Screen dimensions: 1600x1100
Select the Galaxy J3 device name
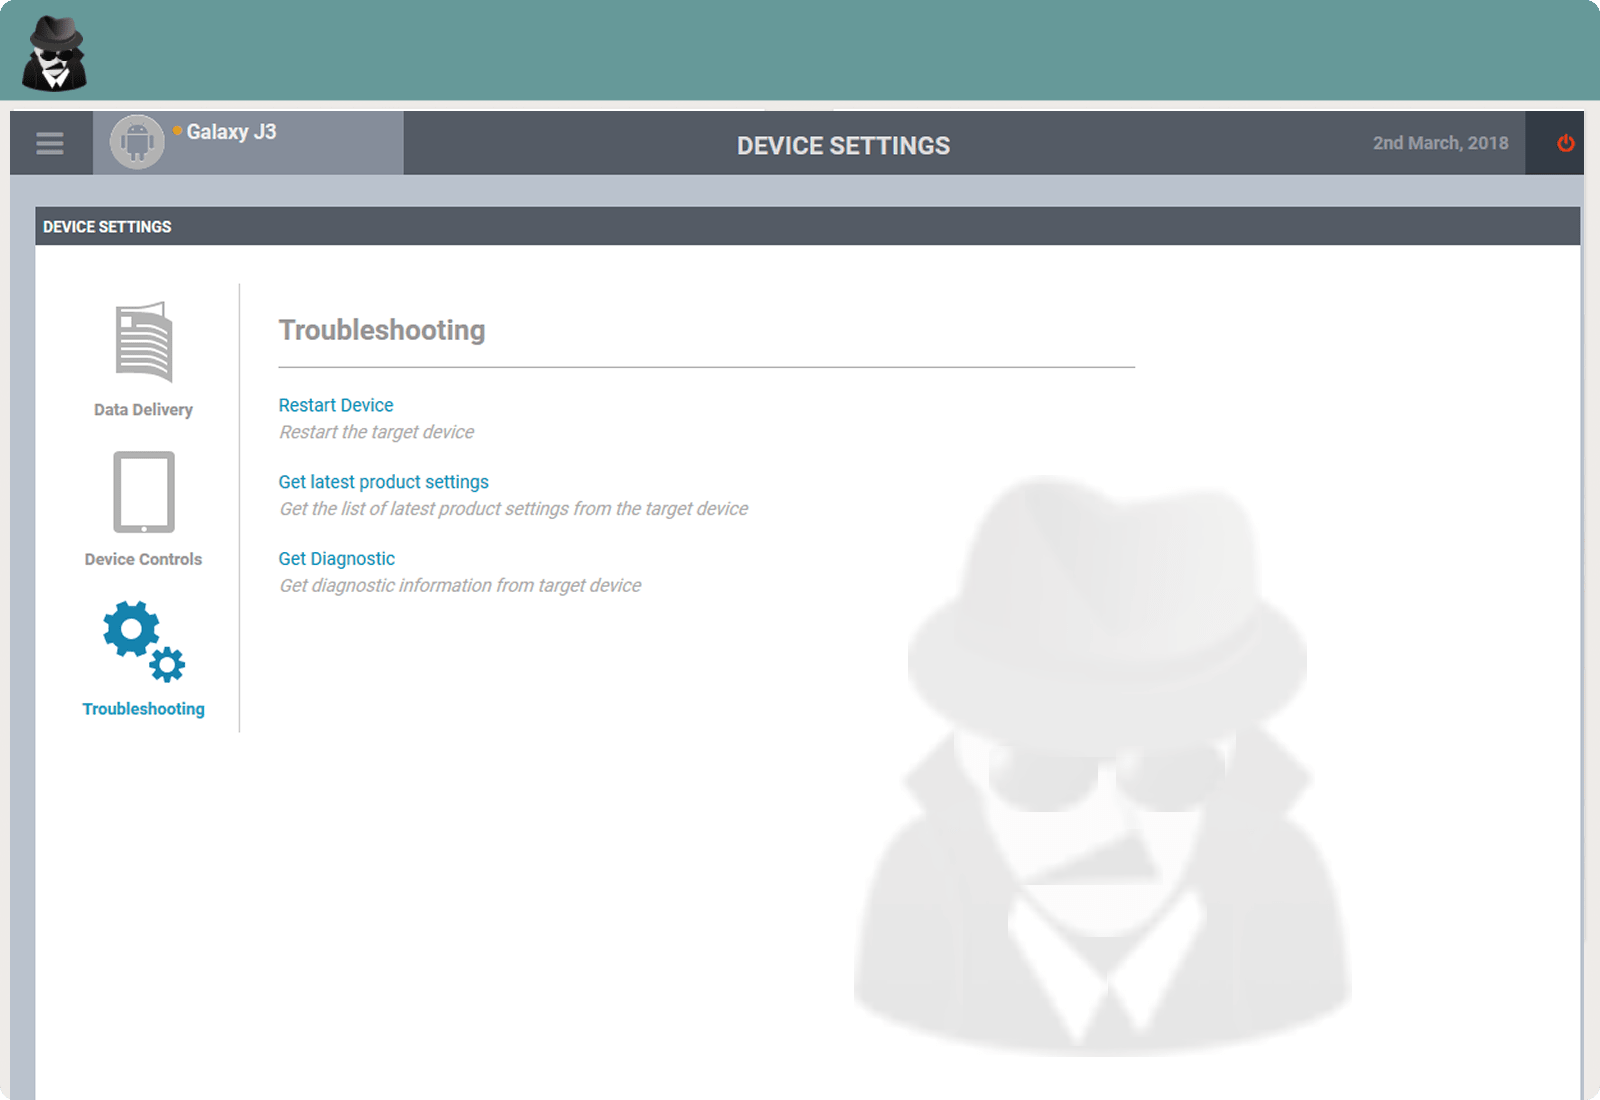tap(232, 131)
